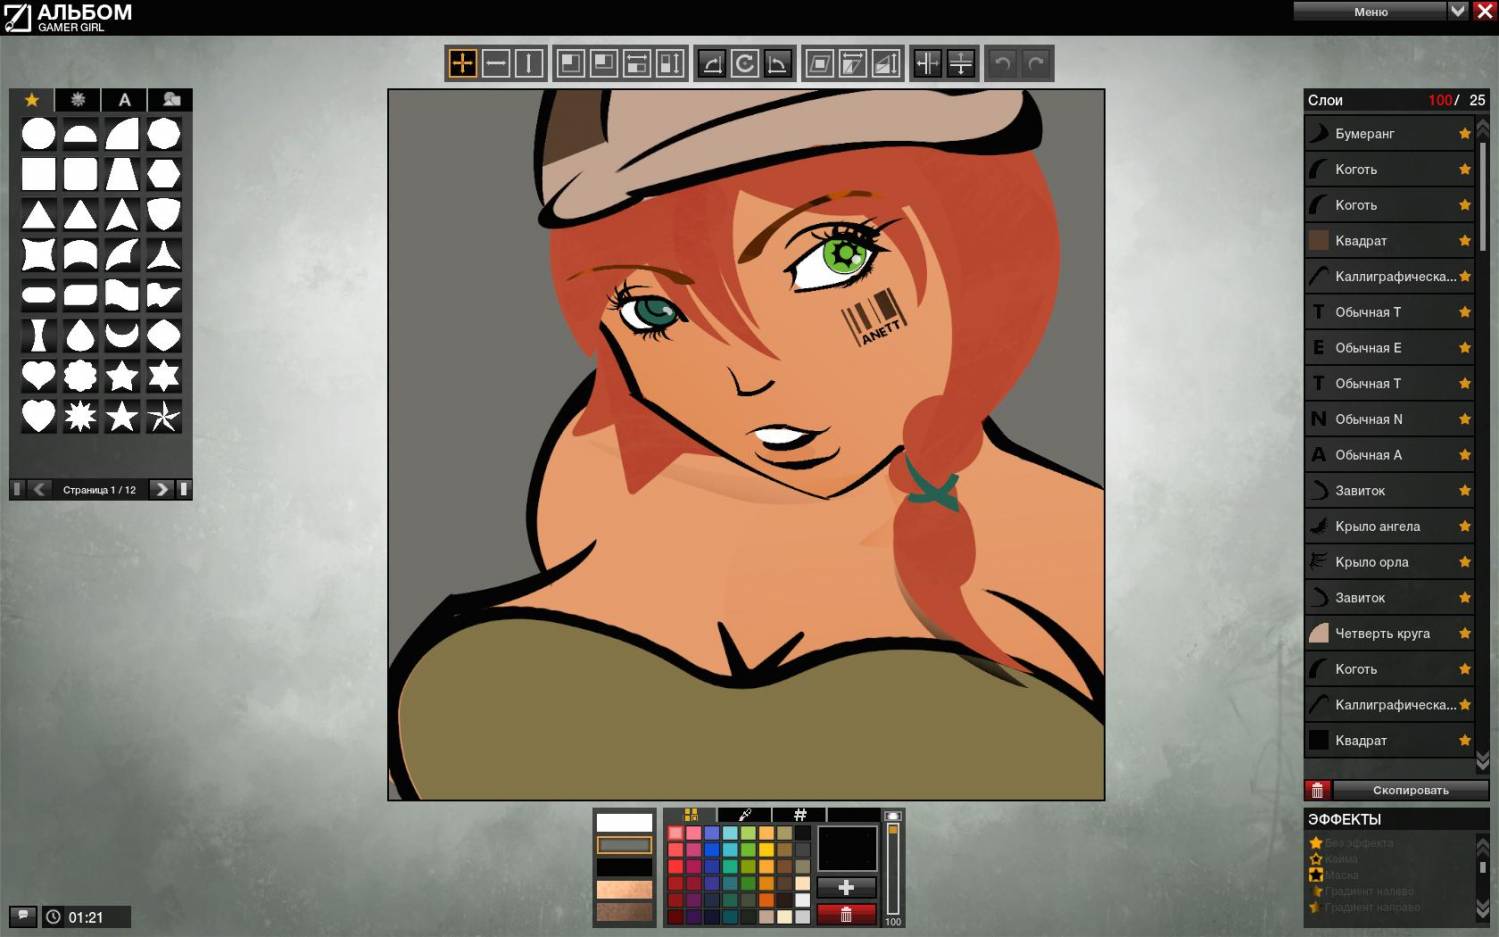Image resolution: width=1499 pixels, height=937 pixels.
Task: Delete layer using the red trash icon
Action: 1317,790
